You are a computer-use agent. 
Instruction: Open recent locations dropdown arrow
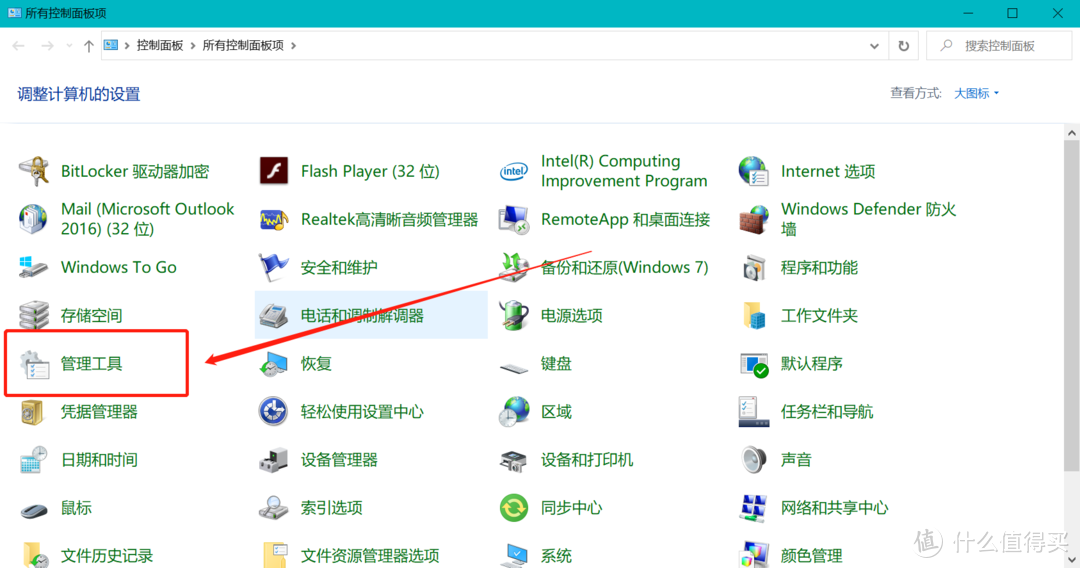[69, 46]
